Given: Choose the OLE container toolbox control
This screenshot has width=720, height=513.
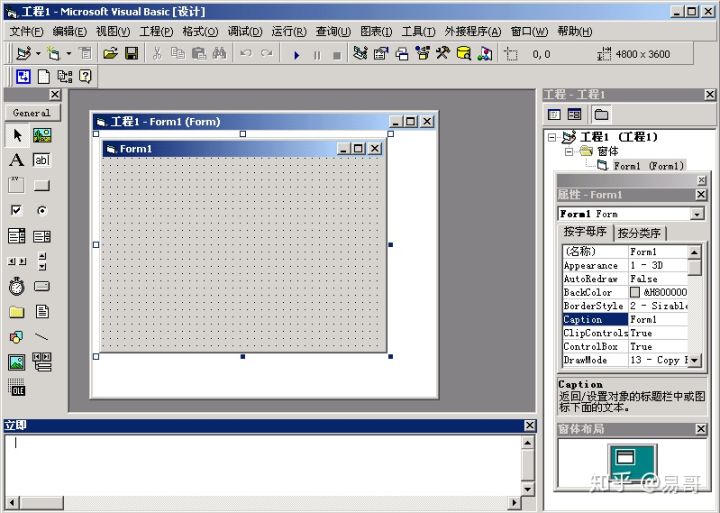Looking at the screenshot, I should click(x=17, y=388).
